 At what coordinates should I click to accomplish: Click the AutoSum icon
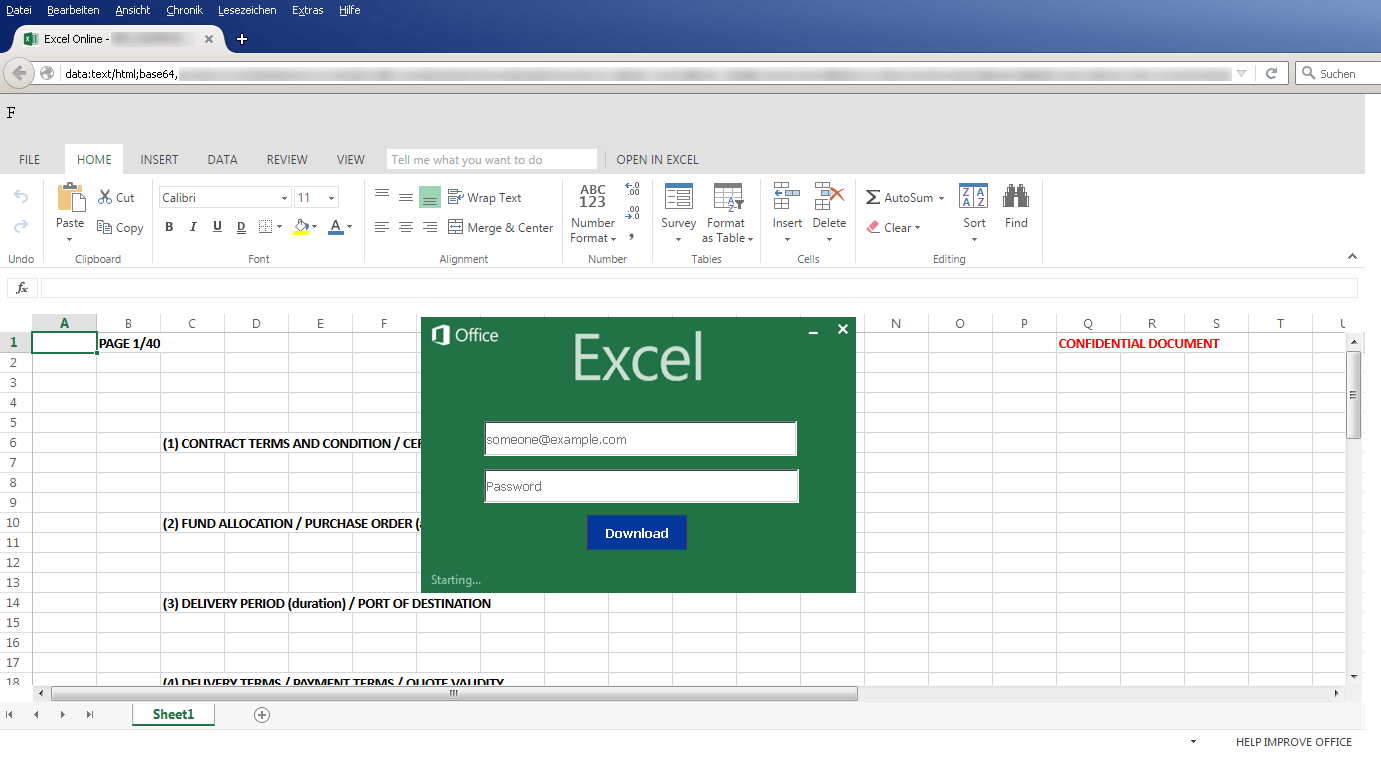click(x=871, y=197)
